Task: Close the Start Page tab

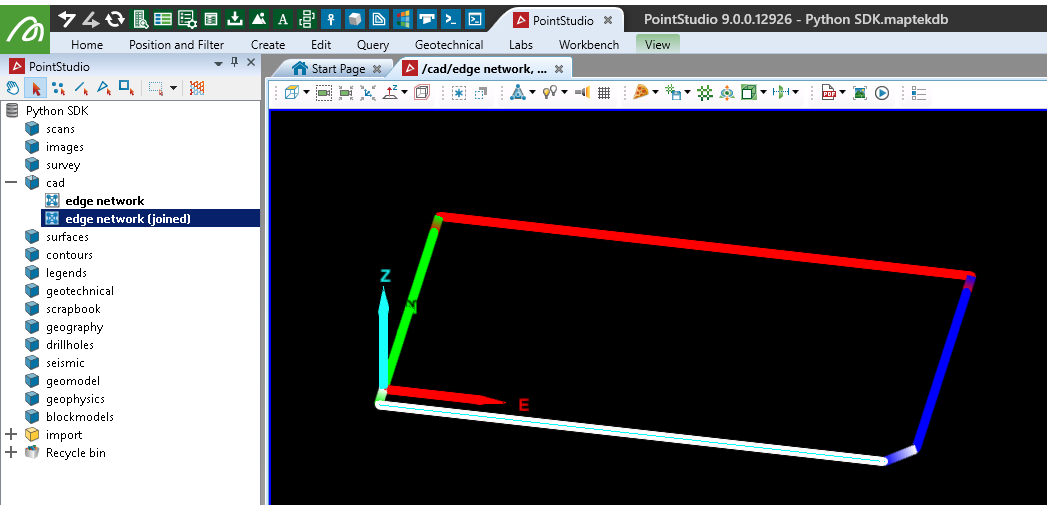Action: (377, 69)
